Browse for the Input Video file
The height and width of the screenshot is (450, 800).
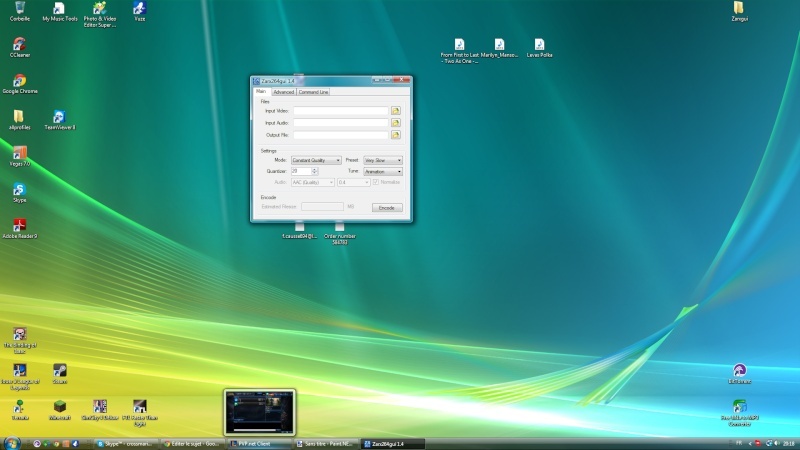click(395, 111)
